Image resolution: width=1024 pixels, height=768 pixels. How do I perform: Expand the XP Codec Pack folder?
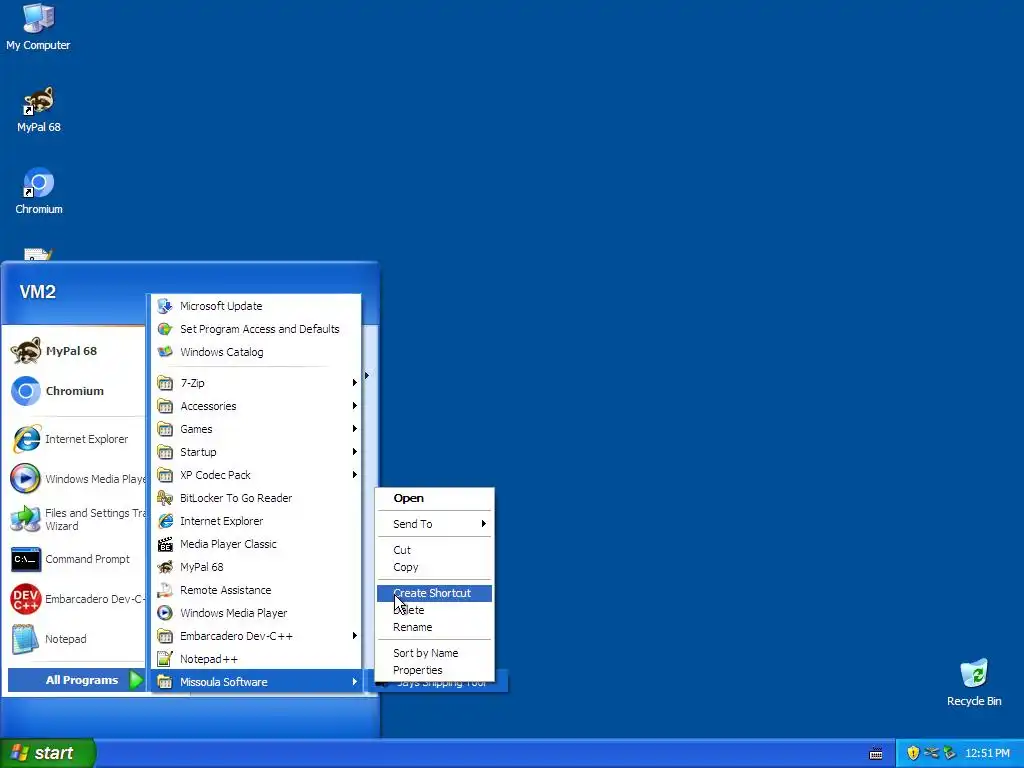point(256,475)
